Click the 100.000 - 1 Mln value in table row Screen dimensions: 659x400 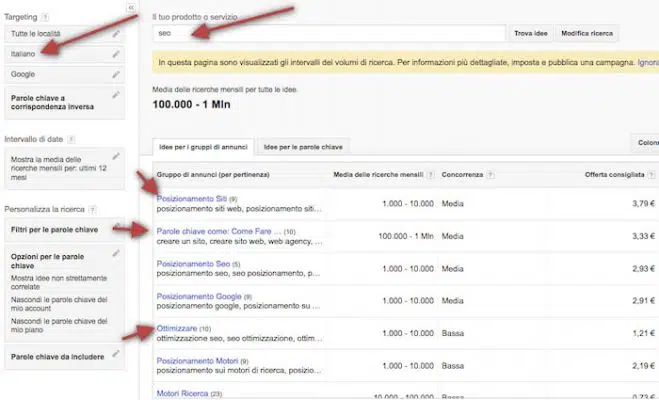click(406, 236)
